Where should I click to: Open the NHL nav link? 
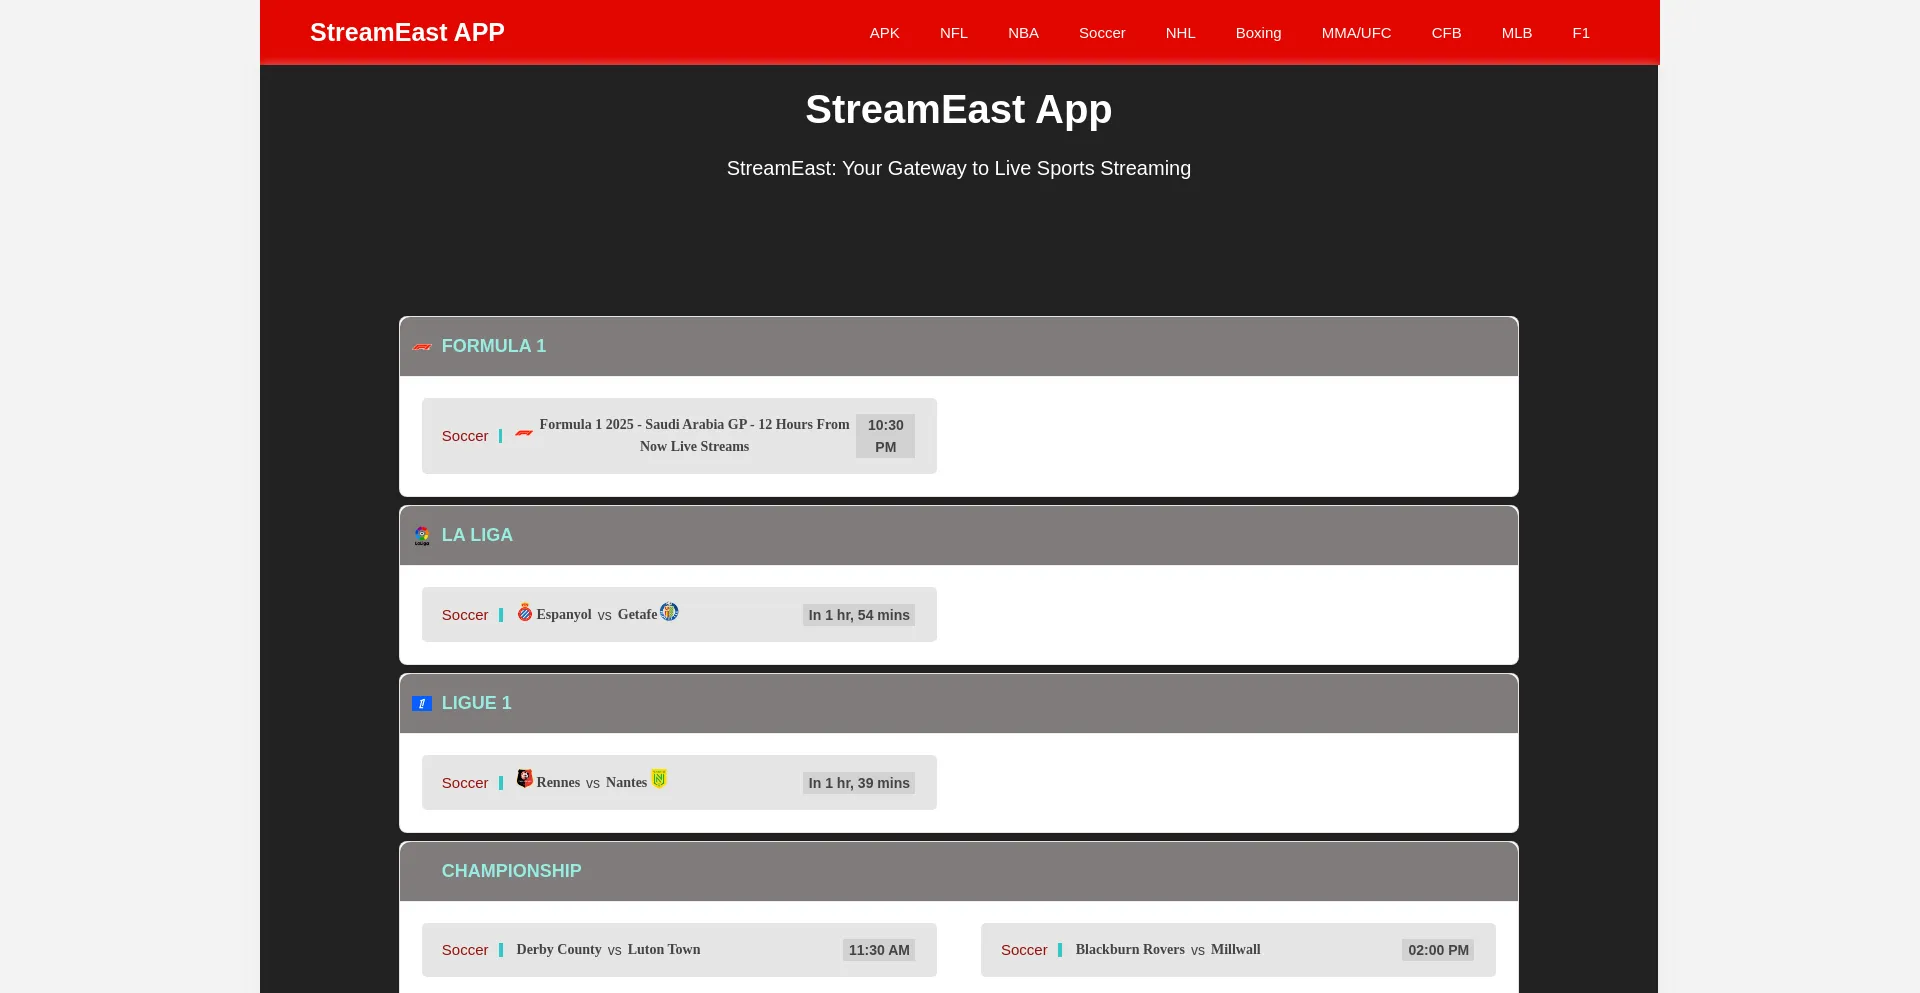pyautogui.click(x=1181, y=33)
